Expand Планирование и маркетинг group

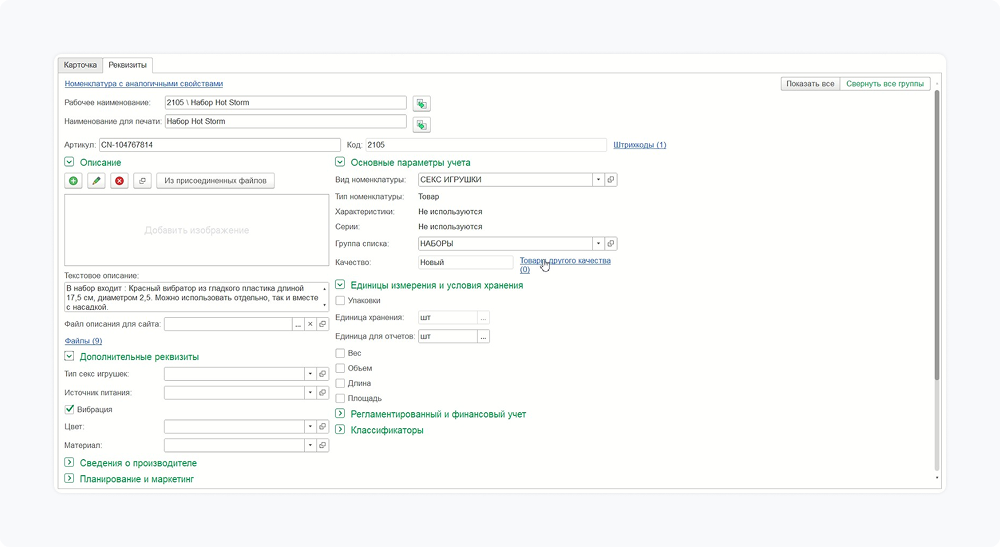[x=69, y=478]
